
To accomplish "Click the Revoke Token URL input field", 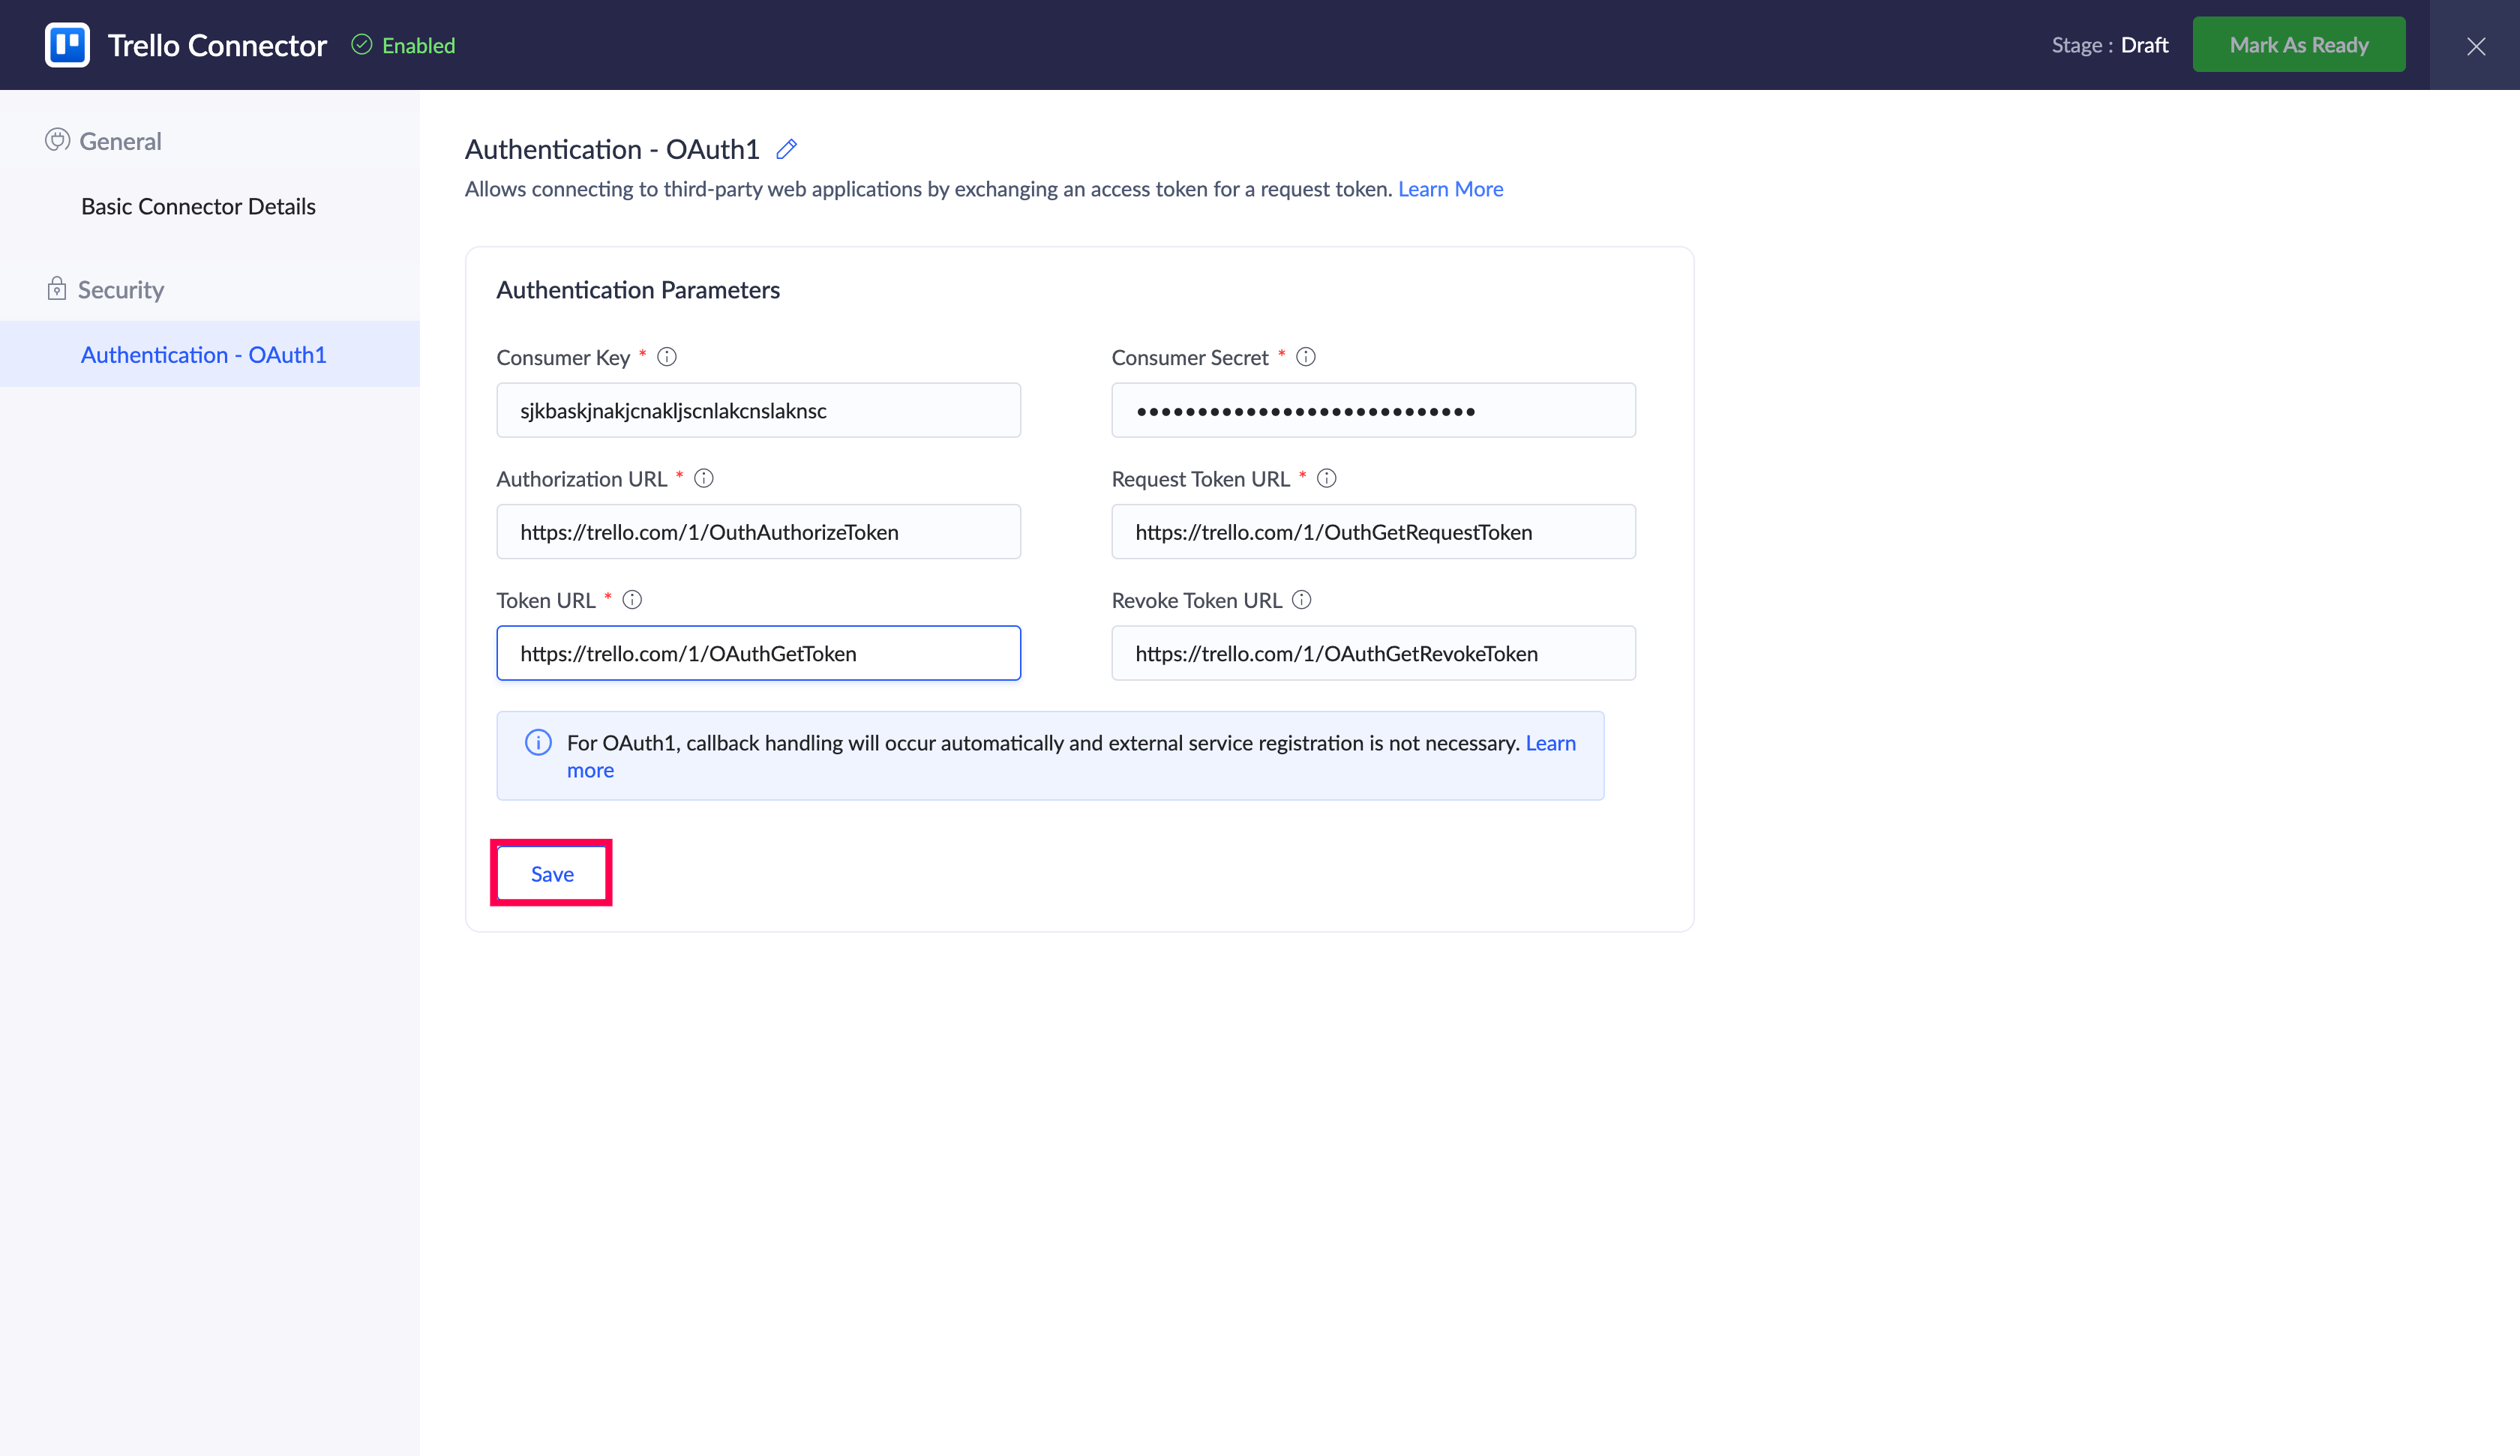I will (x=1373, y=654).
